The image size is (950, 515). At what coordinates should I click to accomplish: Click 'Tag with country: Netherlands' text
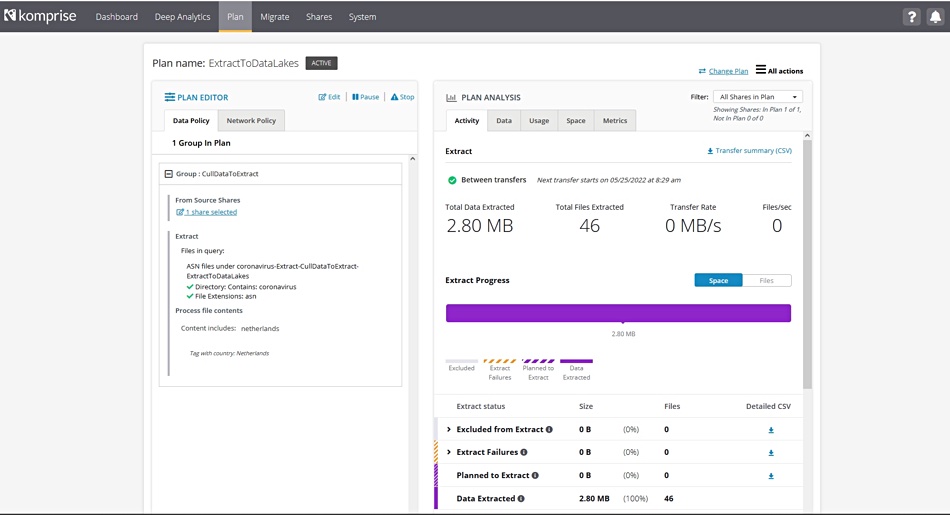tap(229, 353)
